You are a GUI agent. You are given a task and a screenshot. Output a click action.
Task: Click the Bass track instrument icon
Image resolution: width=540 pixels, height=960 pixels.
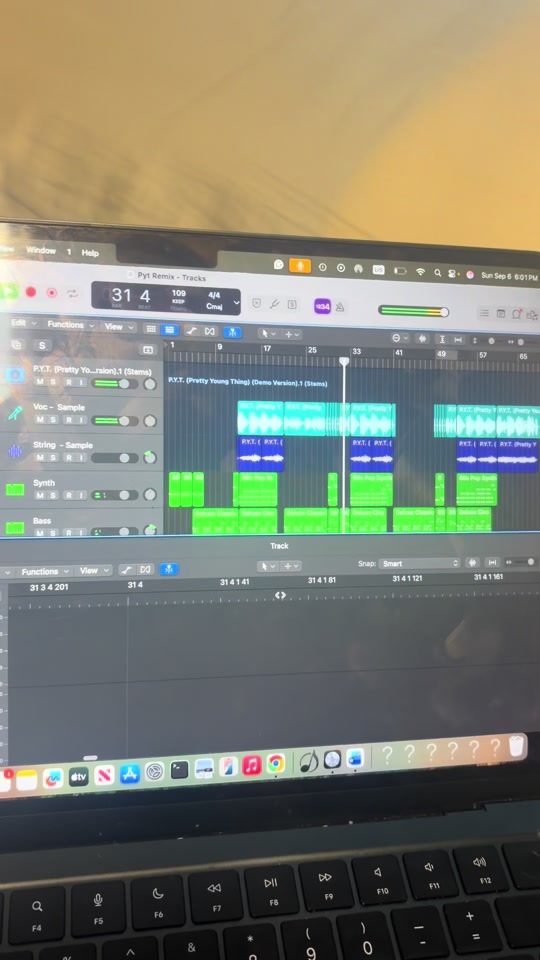tap(15, 527)
